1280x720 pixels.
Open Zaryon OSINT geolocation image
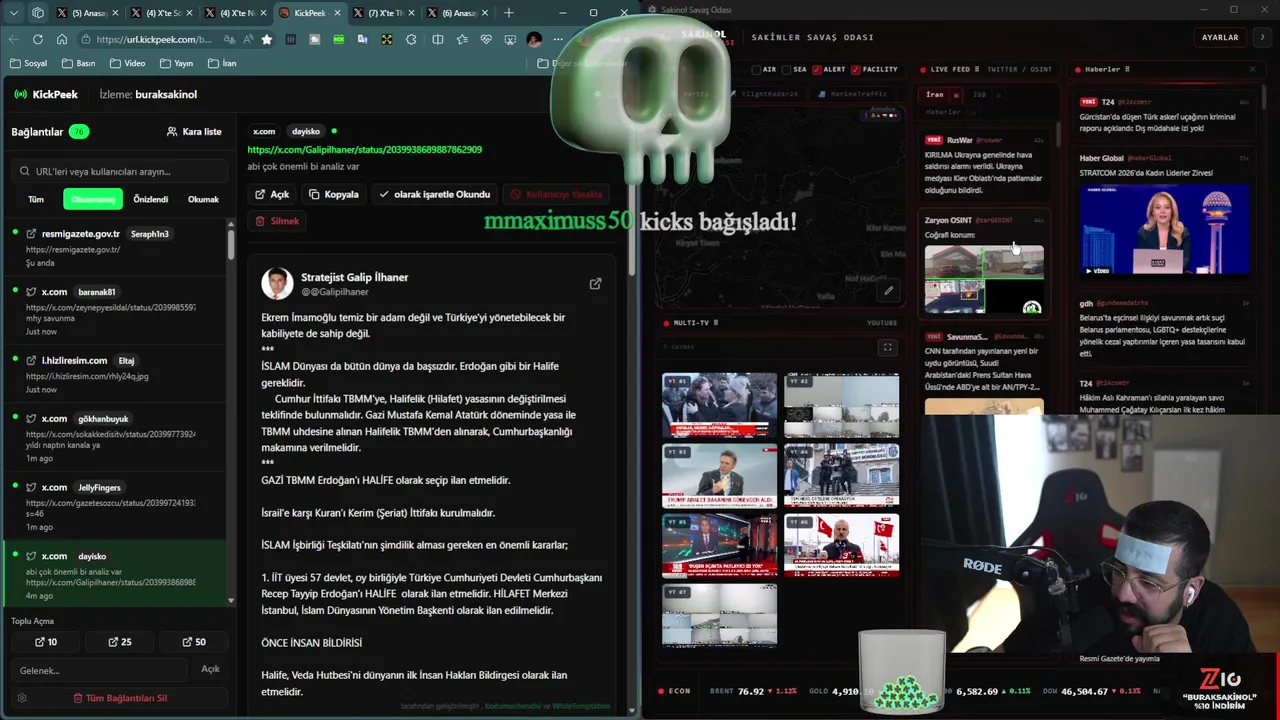[x=984, y=280]
